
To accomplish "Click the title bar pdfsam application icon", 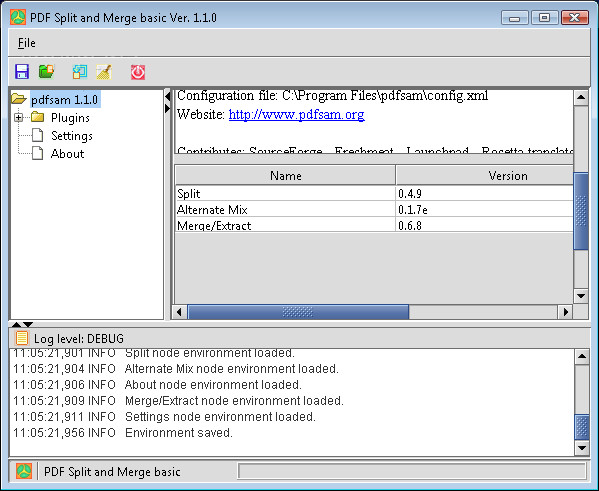I will [18, 18].
